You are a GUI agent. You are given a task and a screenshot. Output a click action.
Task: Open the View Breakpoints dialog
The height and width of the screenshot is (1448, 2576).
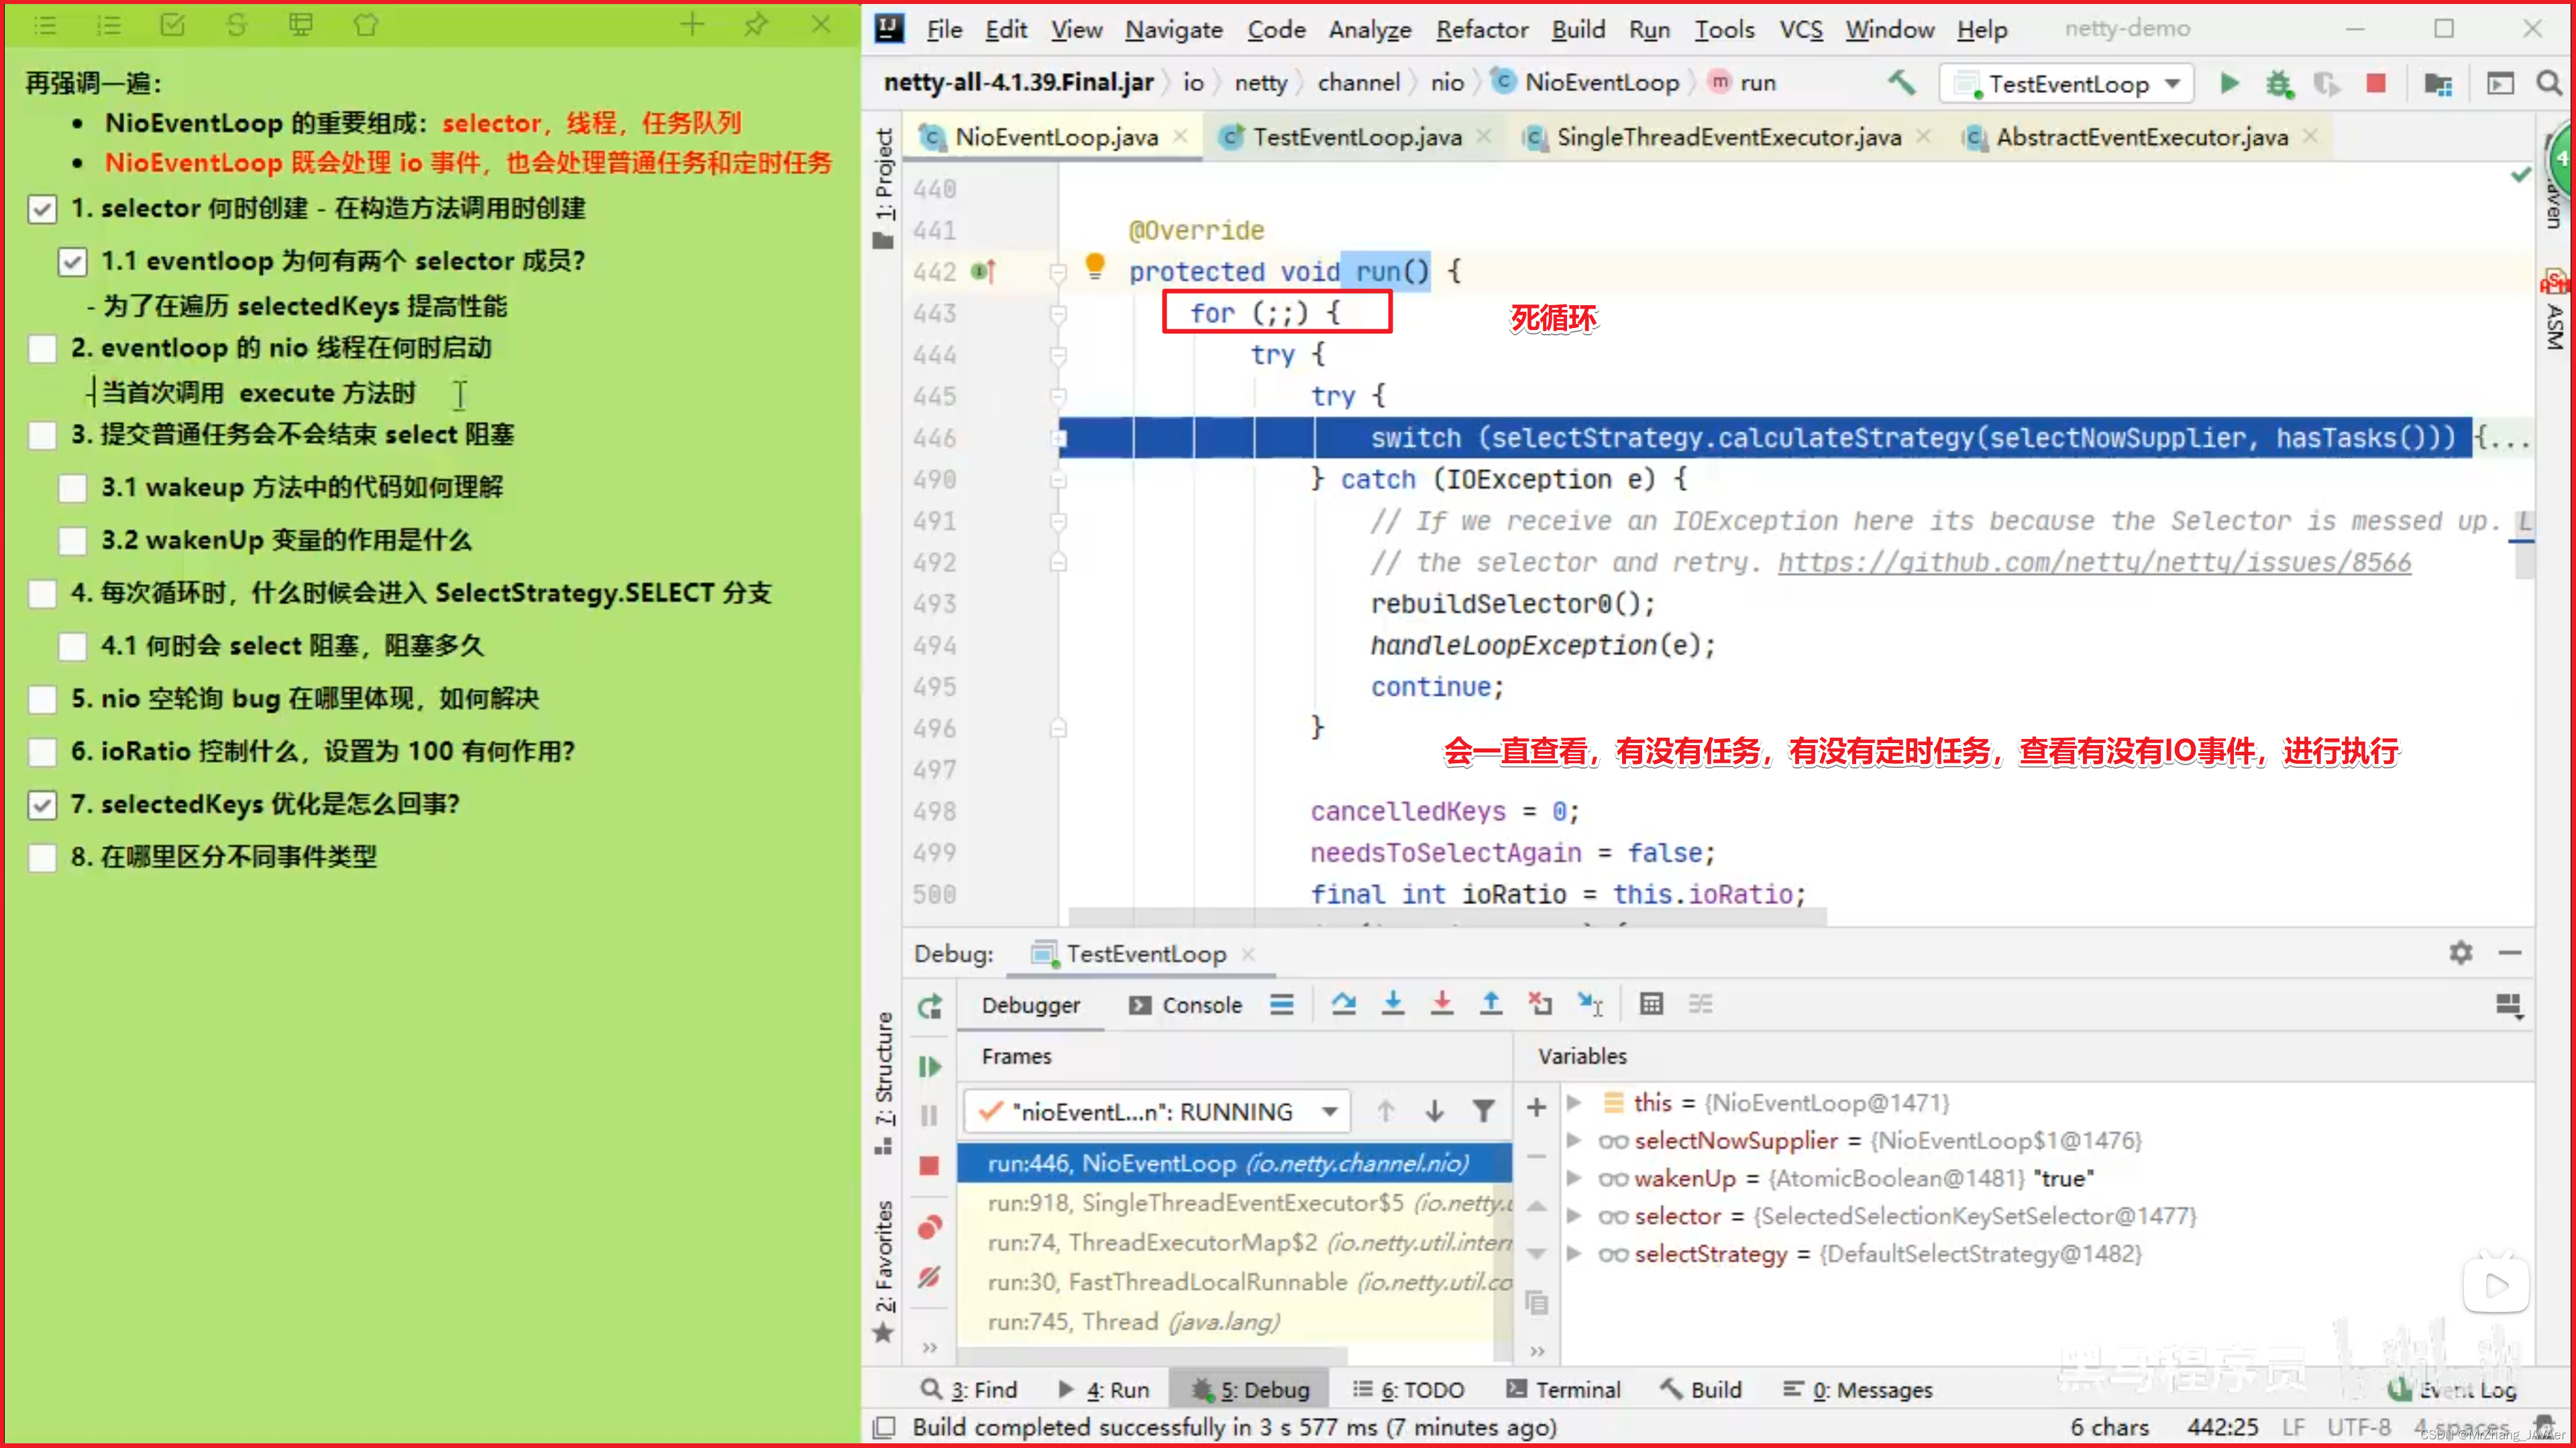point(930,1227)
